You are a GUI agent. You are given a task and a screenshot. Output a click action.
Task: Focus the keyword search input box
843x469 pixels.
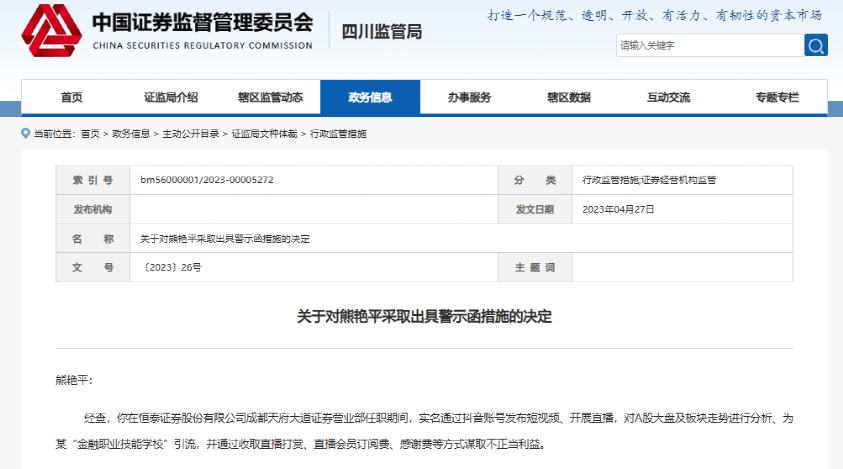[709, 45]
